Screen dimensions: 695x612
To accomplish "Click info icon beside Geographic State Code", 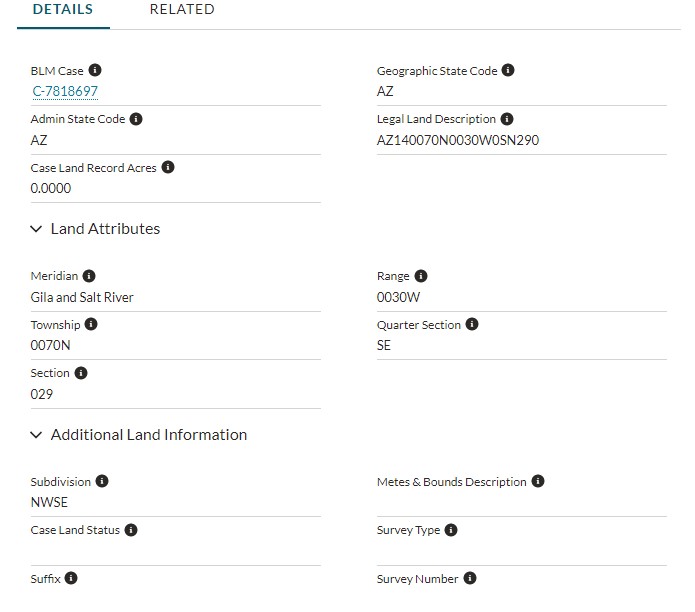I will point(508,71).
